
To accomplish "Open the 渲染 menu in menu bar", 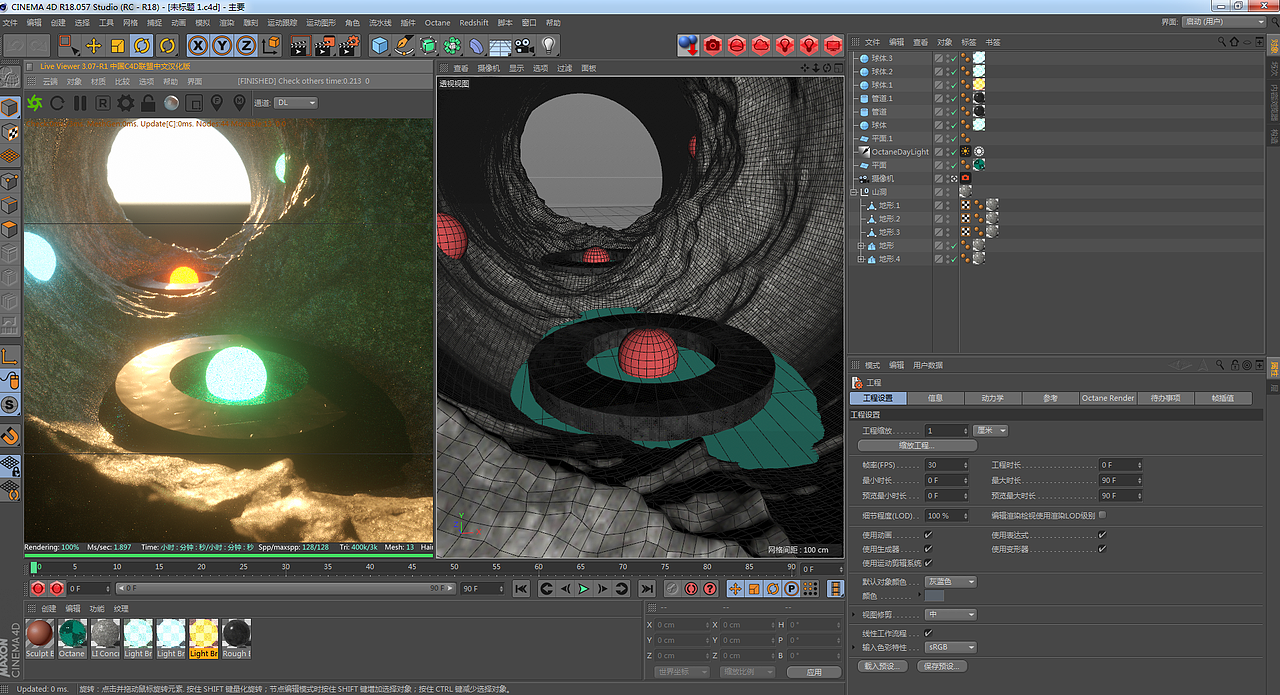I will 227,22.
